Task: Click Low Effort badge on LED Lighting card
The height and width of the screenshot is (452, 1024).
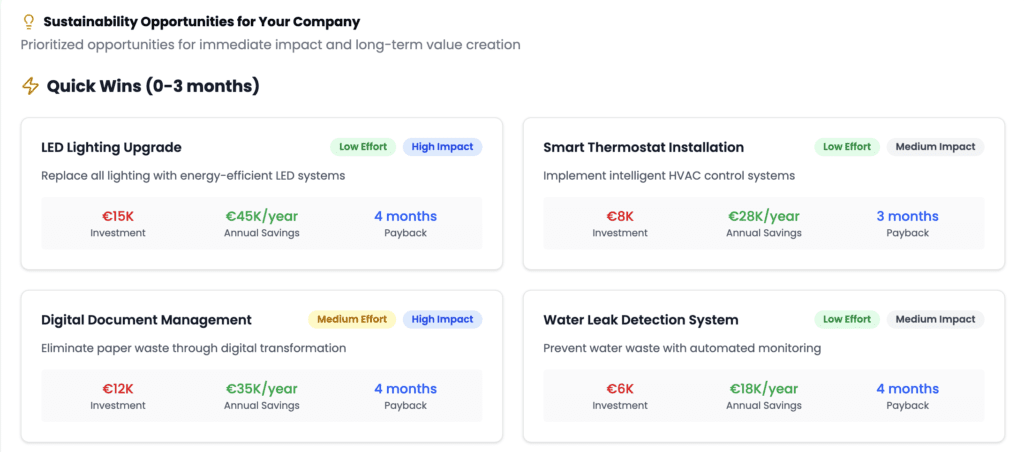Action: click(x=363, y=147)
